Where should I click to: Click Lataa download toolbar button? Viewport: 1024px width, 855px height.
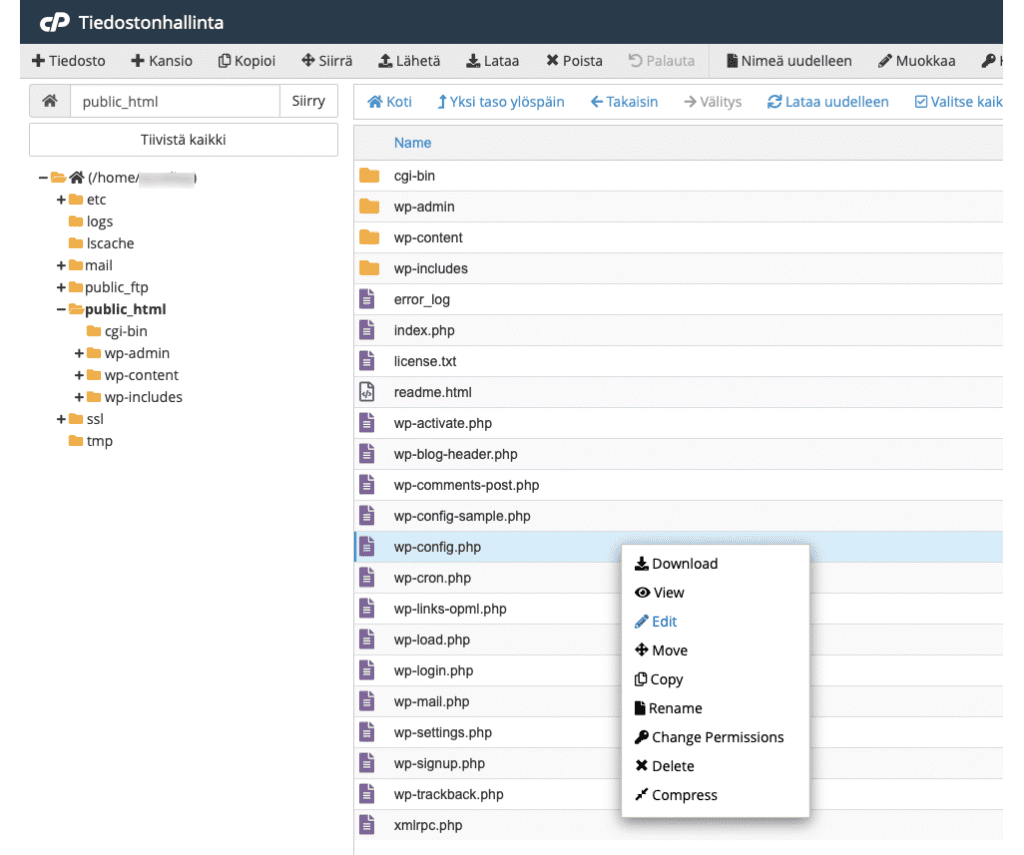coord(492,61)
